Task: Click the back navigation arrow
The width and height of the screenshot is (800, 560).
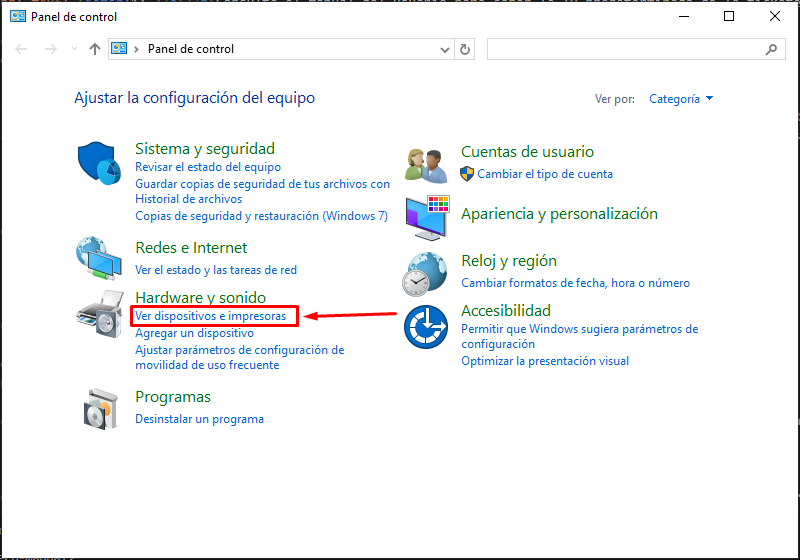Action: tap(21, 49)
